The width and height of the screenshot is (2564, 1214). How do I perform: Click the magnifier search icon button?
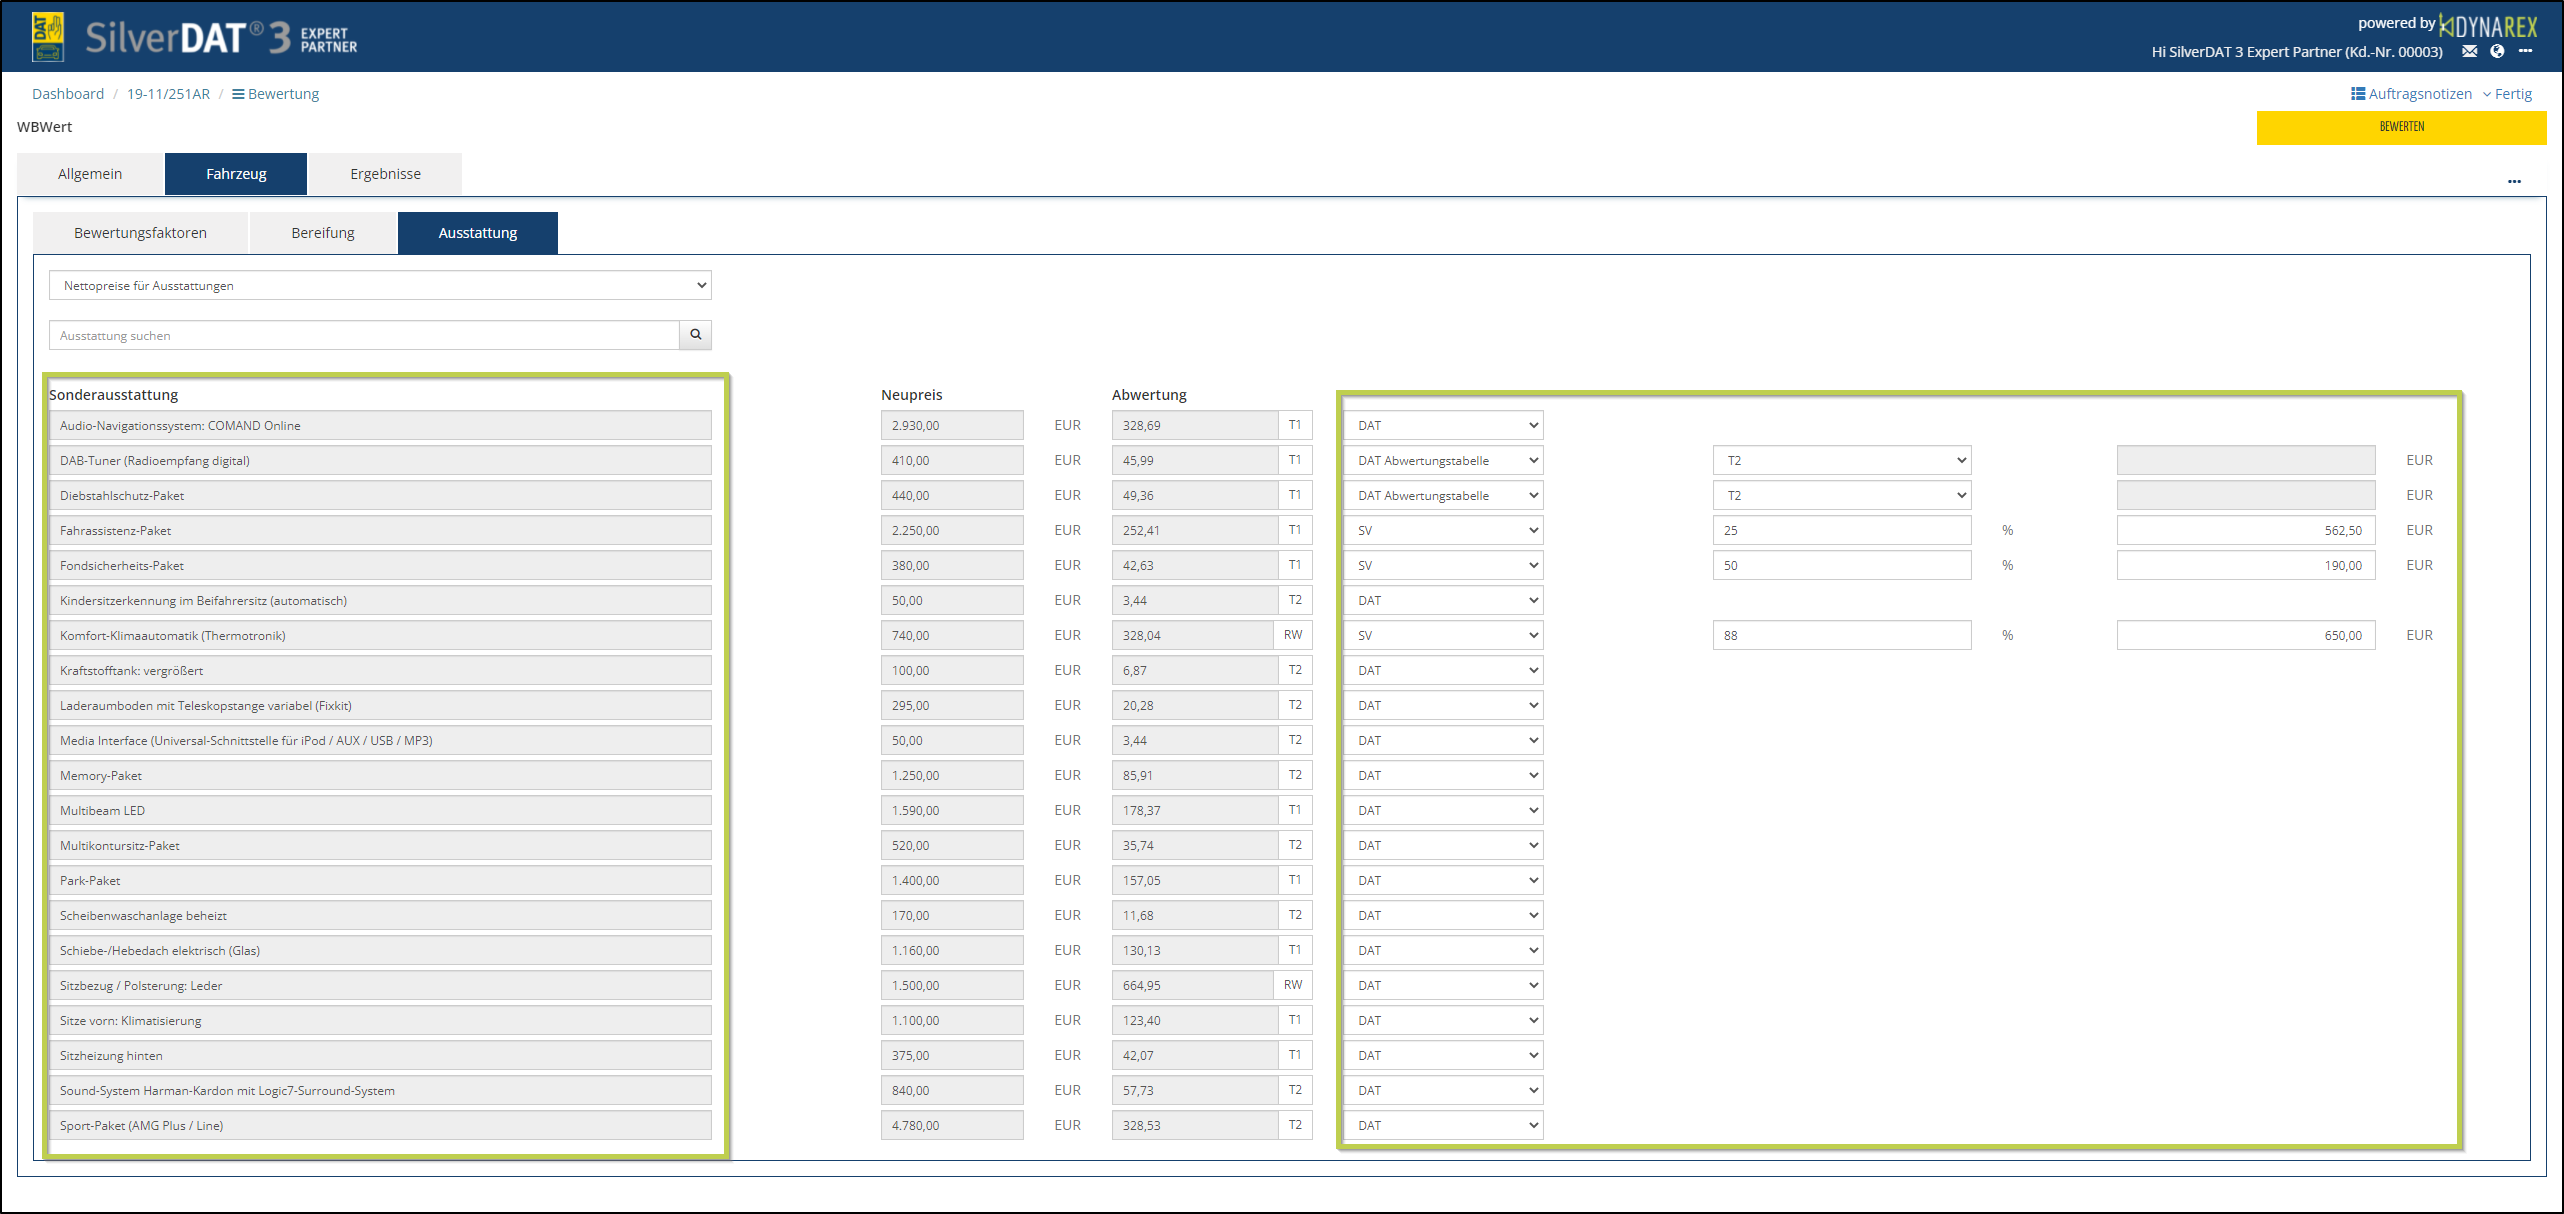[x=695, y=335]
